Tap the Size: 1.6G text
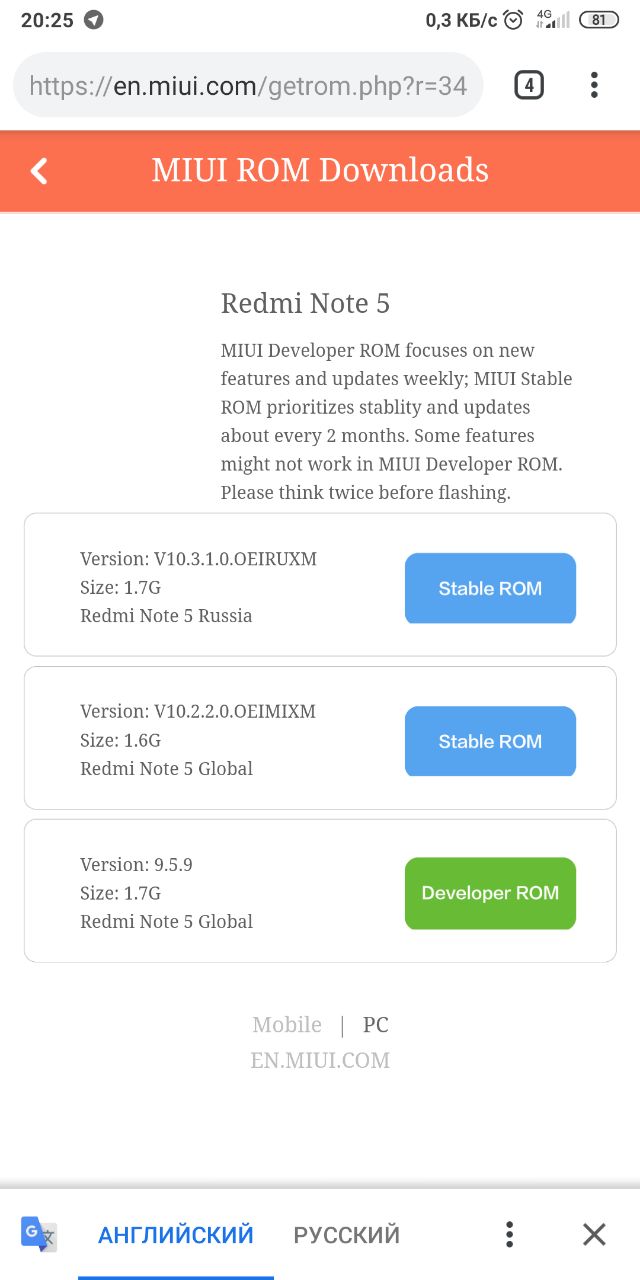 (120, 741)
